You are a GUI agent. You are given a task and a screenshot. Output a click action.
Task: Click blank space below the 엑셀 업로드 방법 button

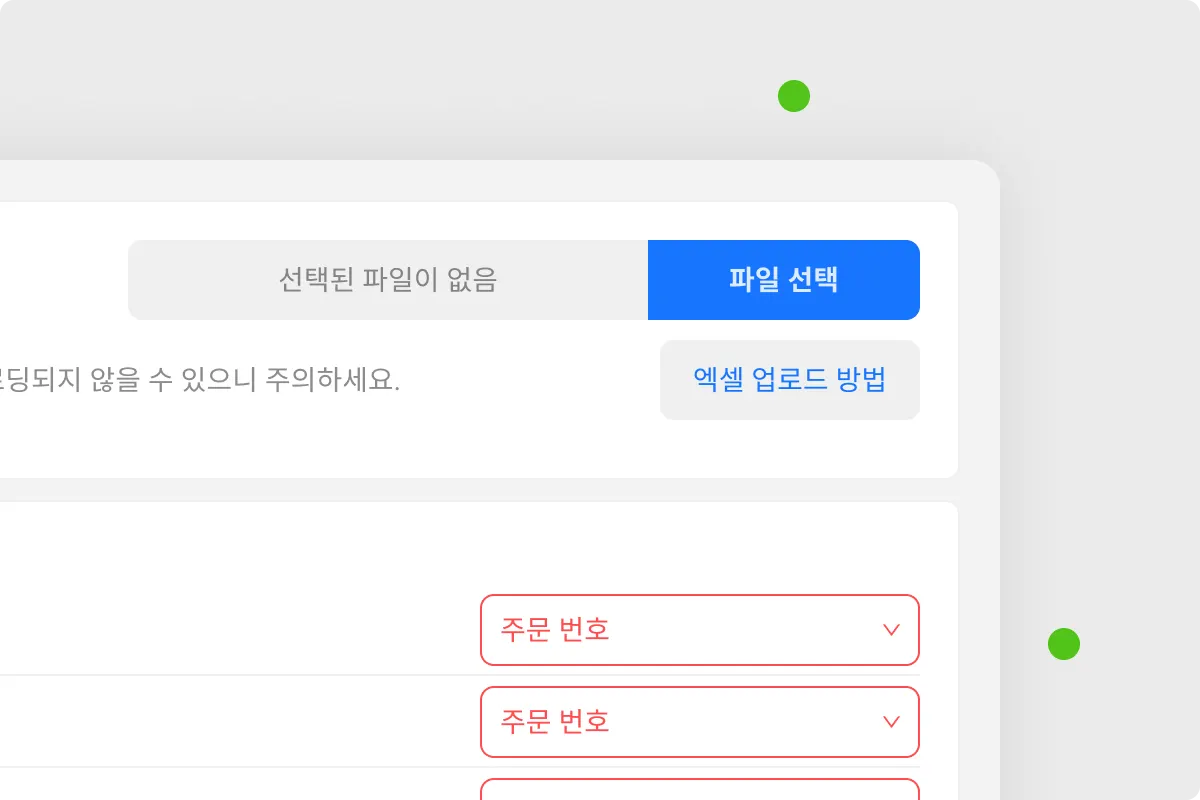point(789,448)
